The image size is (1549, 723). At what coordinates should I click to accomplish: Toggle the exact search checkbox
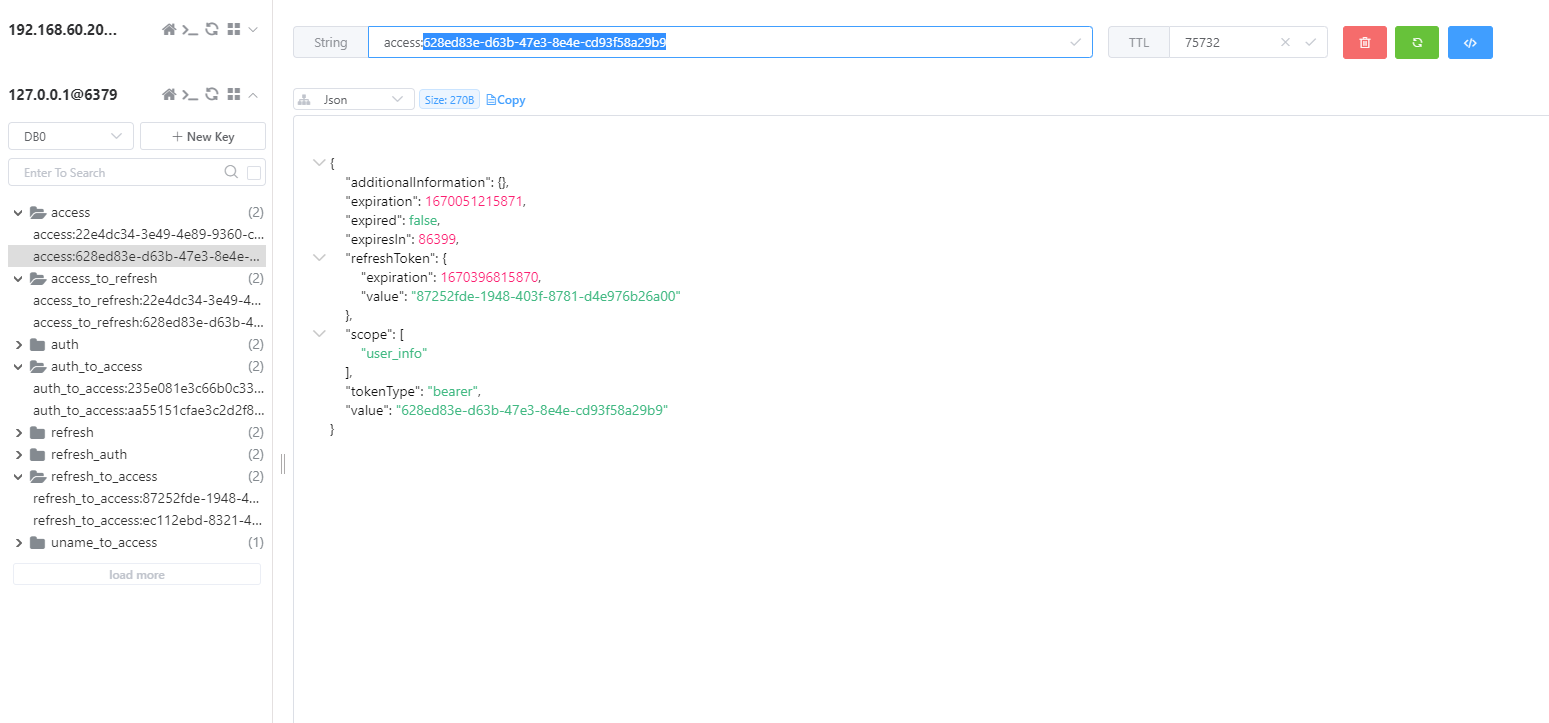[254, 173]
